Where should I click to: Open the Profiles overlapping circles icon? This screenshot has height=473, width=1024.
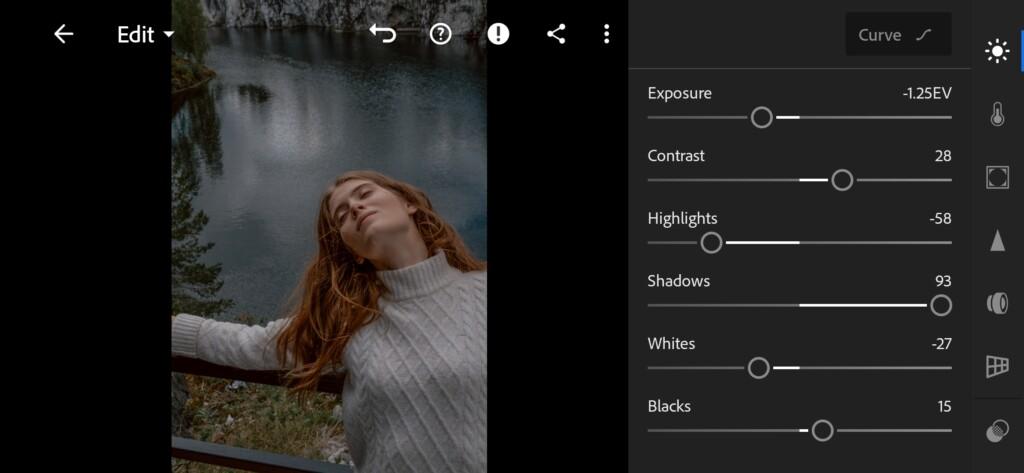coord(997,431)
